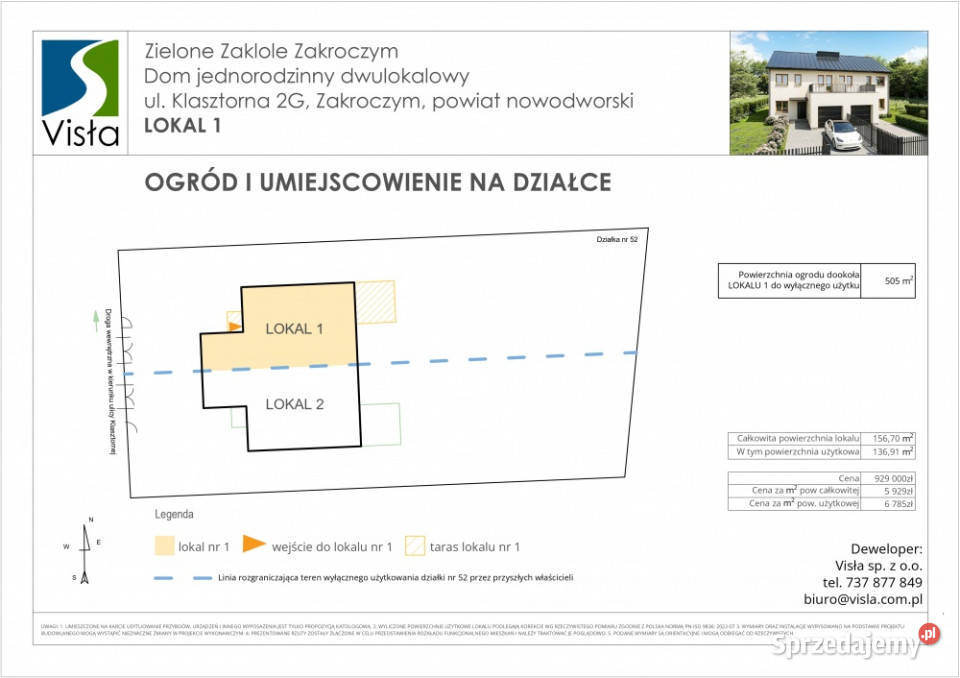Click the address 'ul. Klasztorna 2G, Zakroczym'
The height and width of the screenshot is (678, 960).
click(x=284, y=100)
